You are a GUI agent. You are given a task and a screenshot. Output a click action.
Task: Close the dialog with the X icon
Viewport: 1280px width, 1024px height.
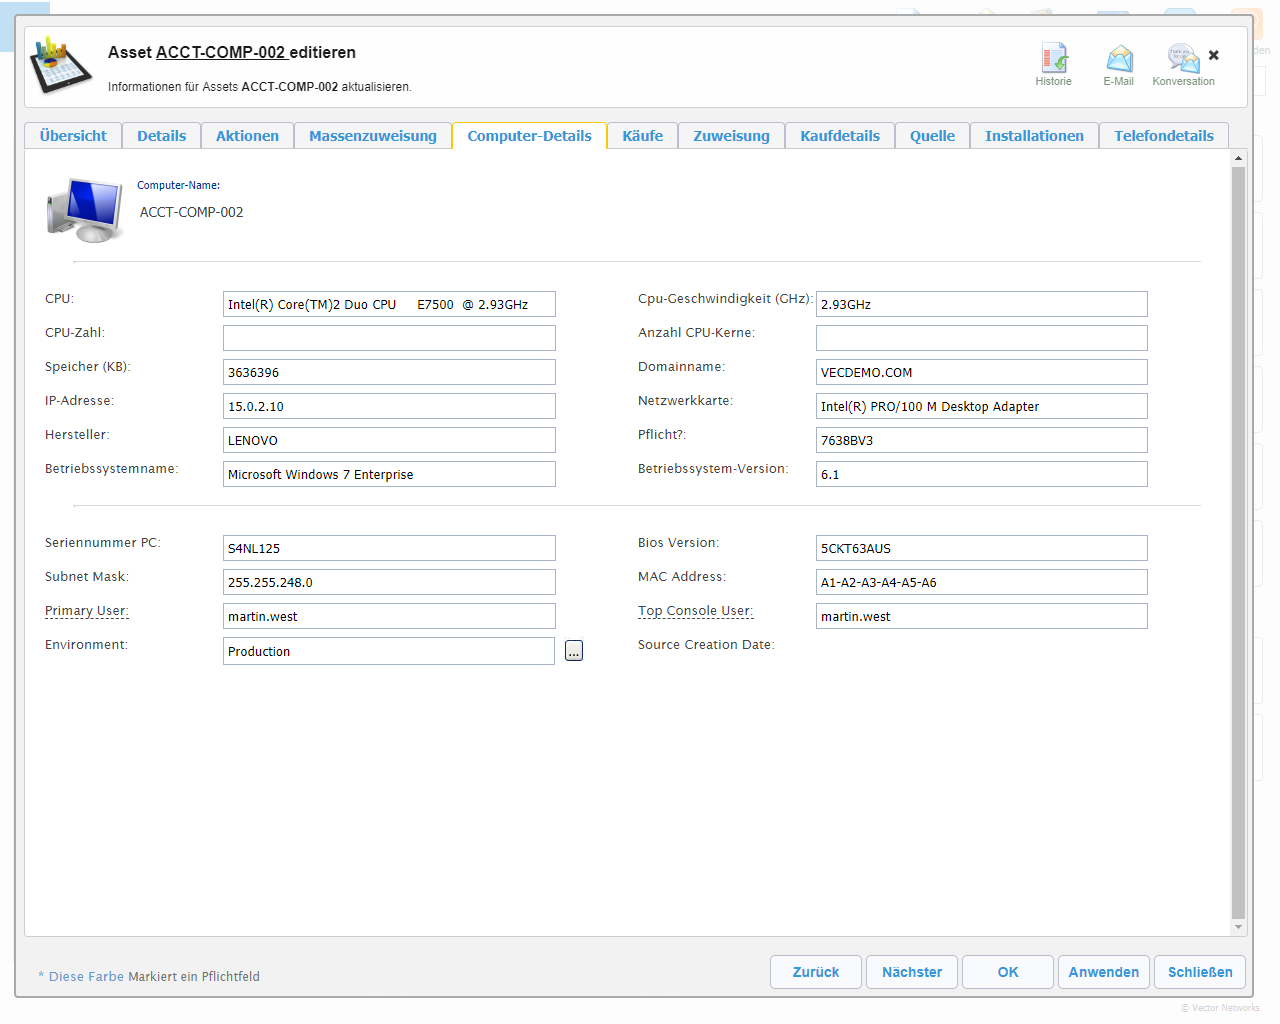[x=1214, y=55]
